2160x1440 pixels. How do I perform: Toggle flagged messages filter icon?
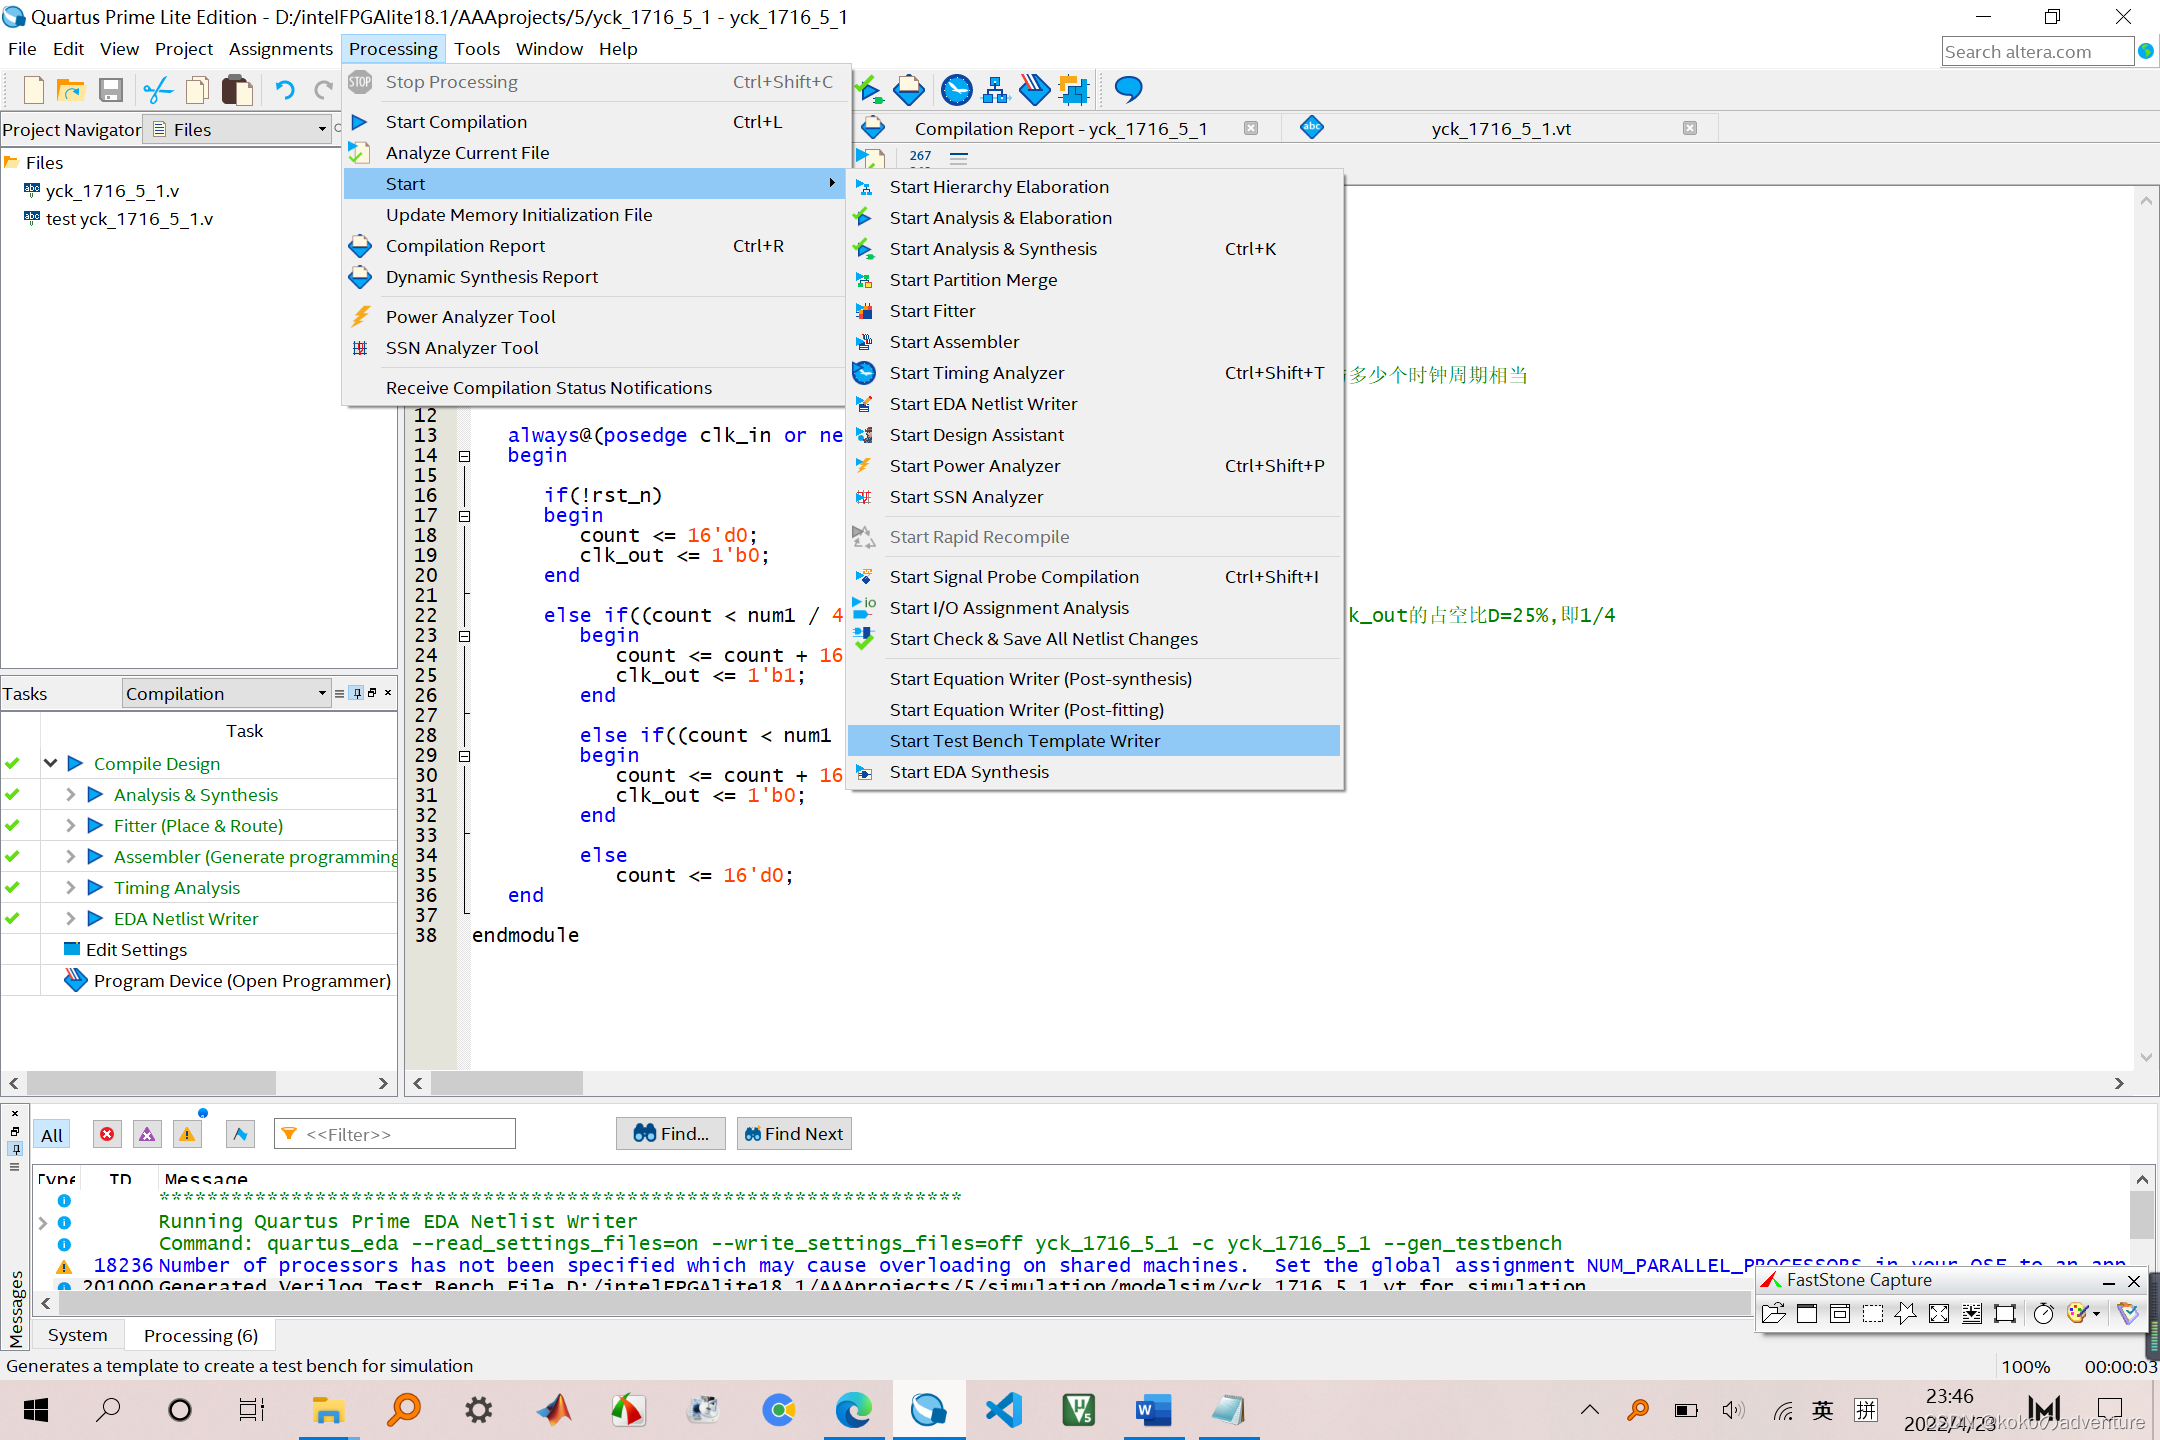click(x=240, y=1134)
